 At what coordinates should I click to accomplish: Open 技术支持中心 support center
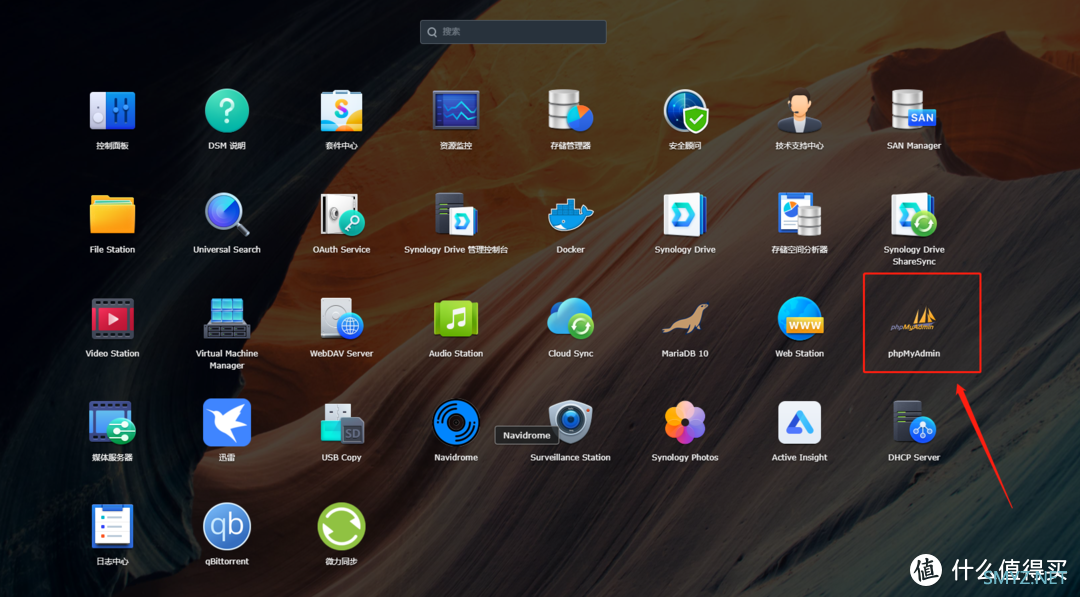(x=799, y=111)
